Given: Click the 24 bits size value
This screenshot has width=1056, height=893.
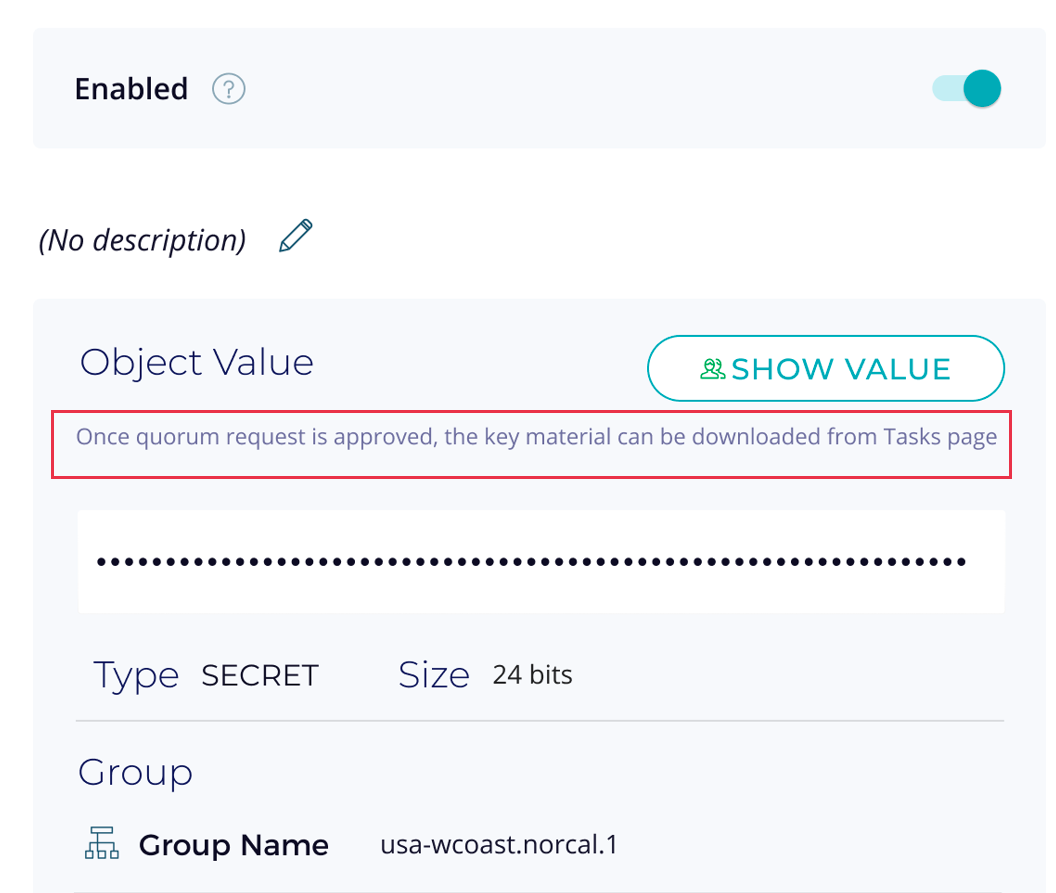Looking at the screenshot, I should [532, 675].
